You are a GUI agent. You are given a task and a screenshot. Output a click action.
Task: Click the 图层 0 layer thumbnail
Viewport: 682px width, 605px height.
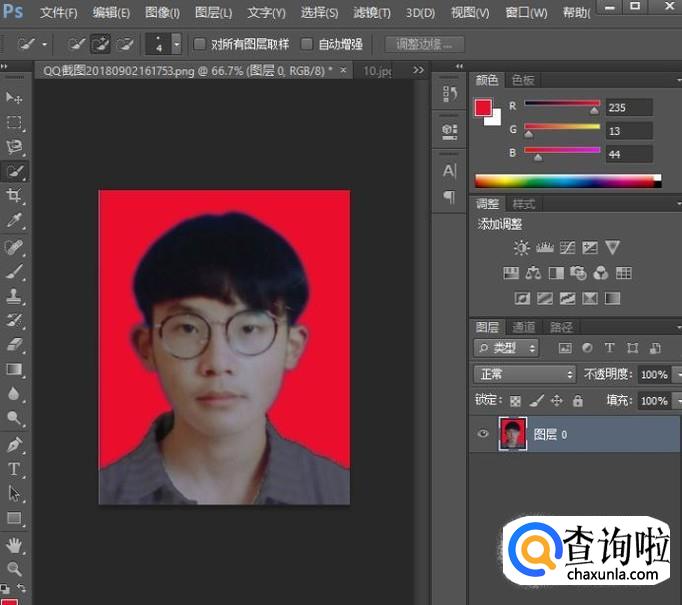coord(514,434)
